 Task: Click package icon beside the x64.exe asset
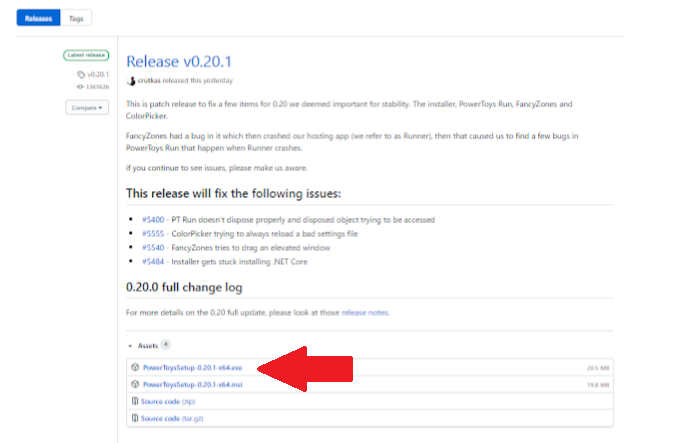(135, 367)
